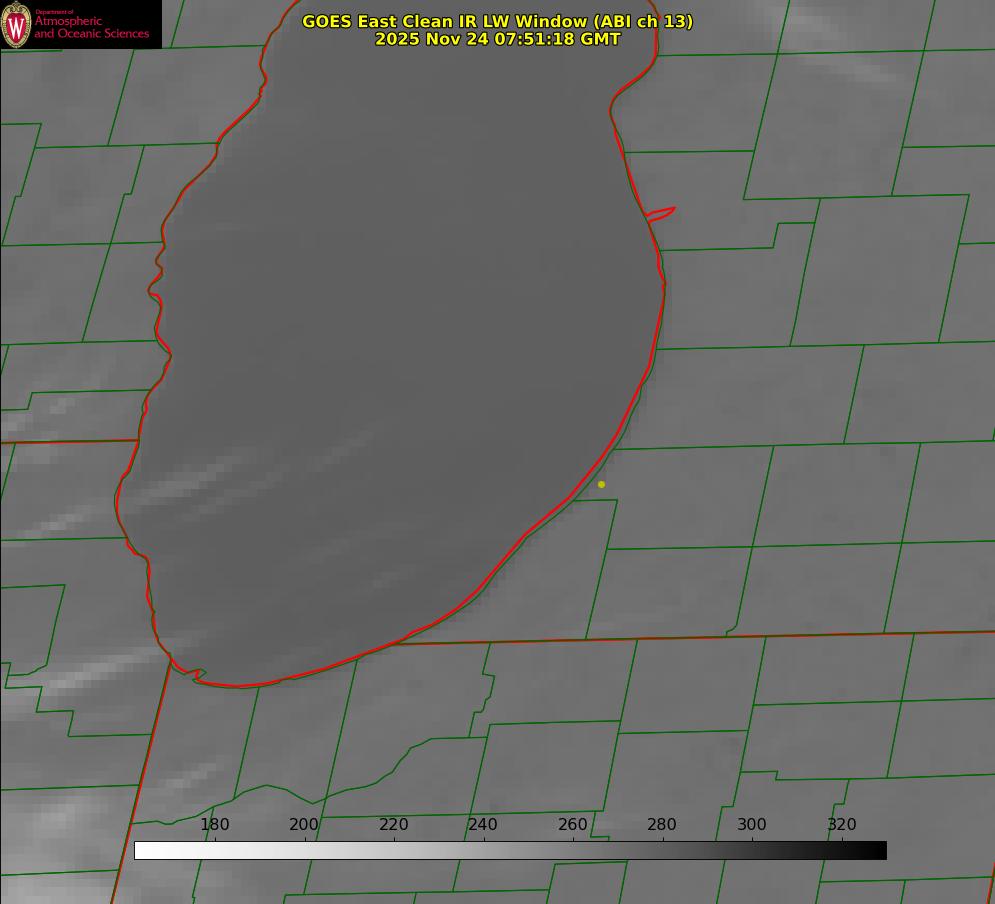Click the 240 value on the scale
The image size is (995, 904).
483,824
